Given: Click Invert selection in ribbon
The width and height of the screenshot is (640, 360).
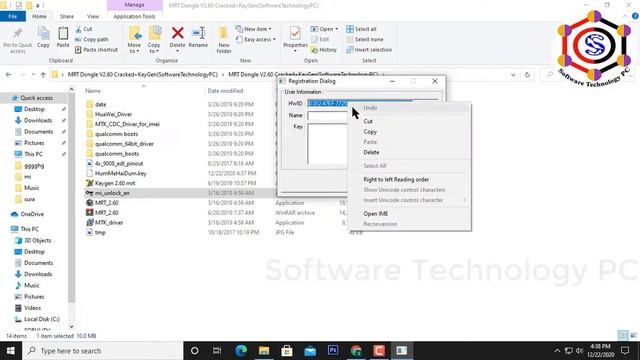Looking at the screenshot, I should click(x=369, y=50).
